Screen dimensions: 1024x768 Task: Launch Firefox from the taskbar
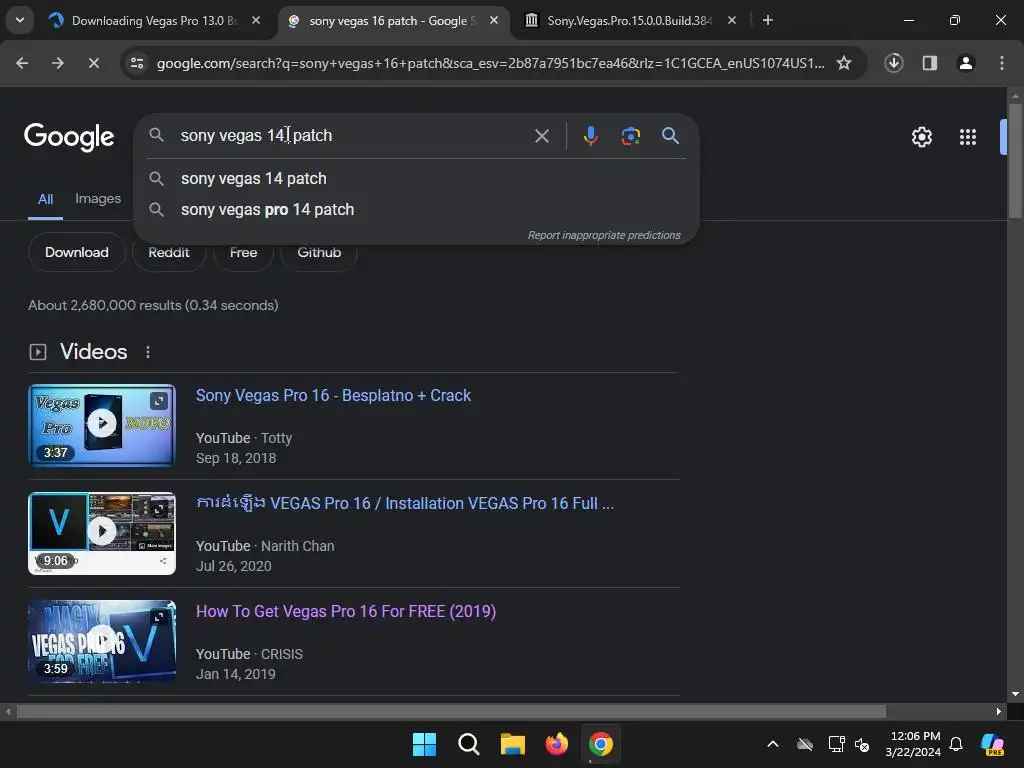click(x=556, y=744)
